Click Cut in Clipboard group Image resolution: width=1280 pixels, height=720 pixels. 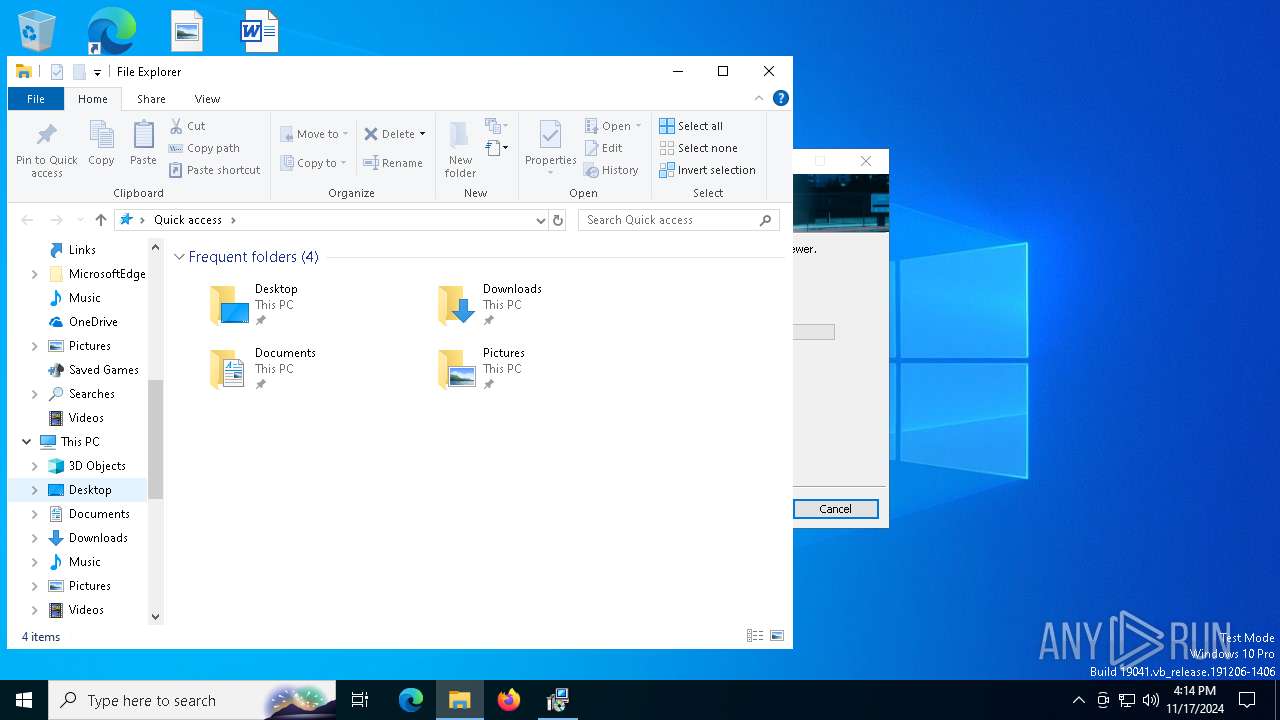187,126
